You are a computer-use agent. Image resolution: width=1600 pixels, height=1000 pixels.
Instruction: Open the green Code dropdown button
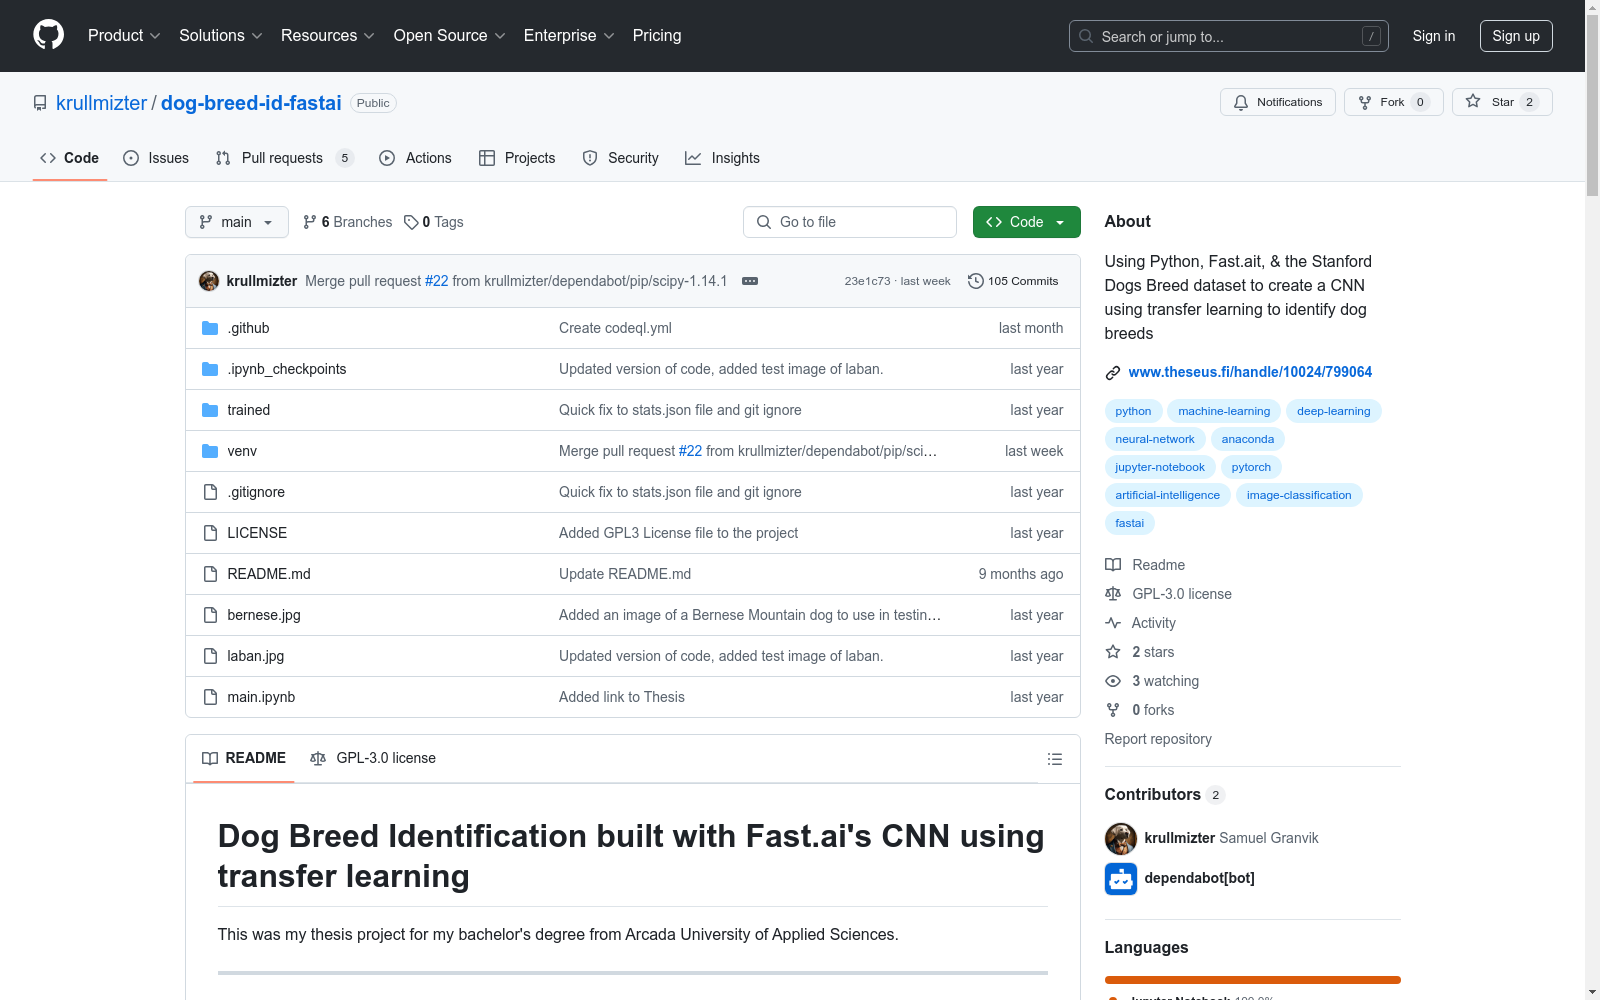click(x=1027, y=222)
